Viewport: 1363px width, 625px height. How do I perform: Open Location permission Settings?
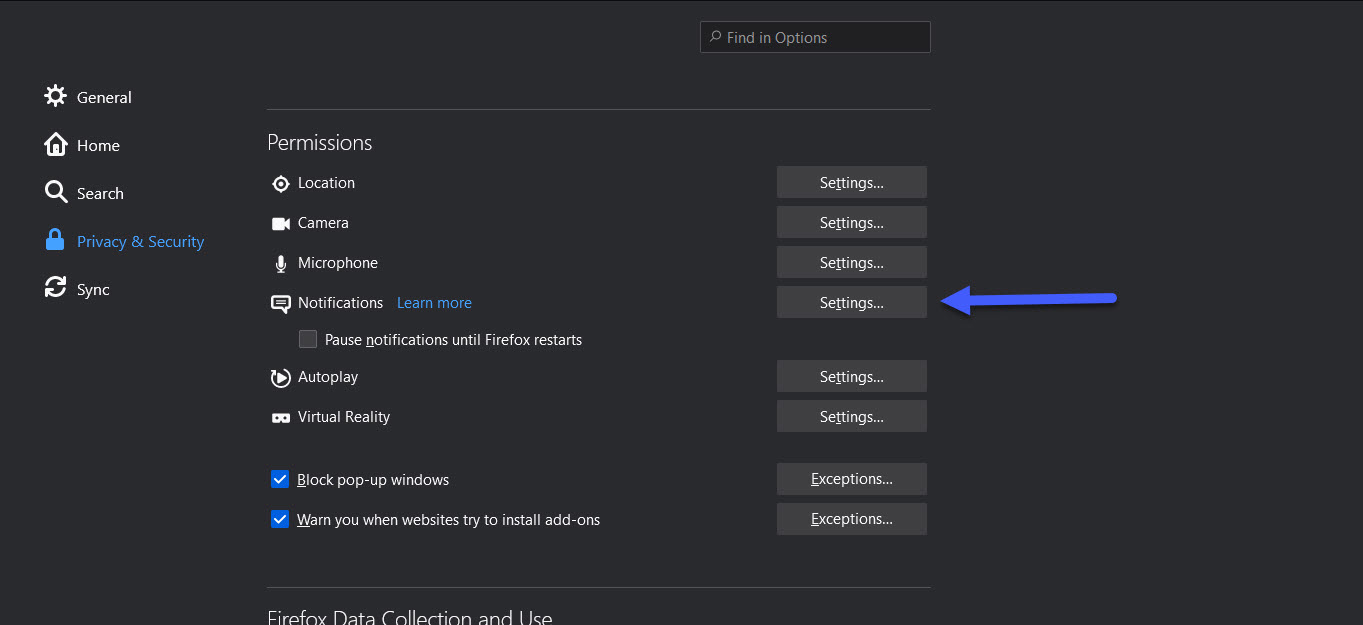852,182
